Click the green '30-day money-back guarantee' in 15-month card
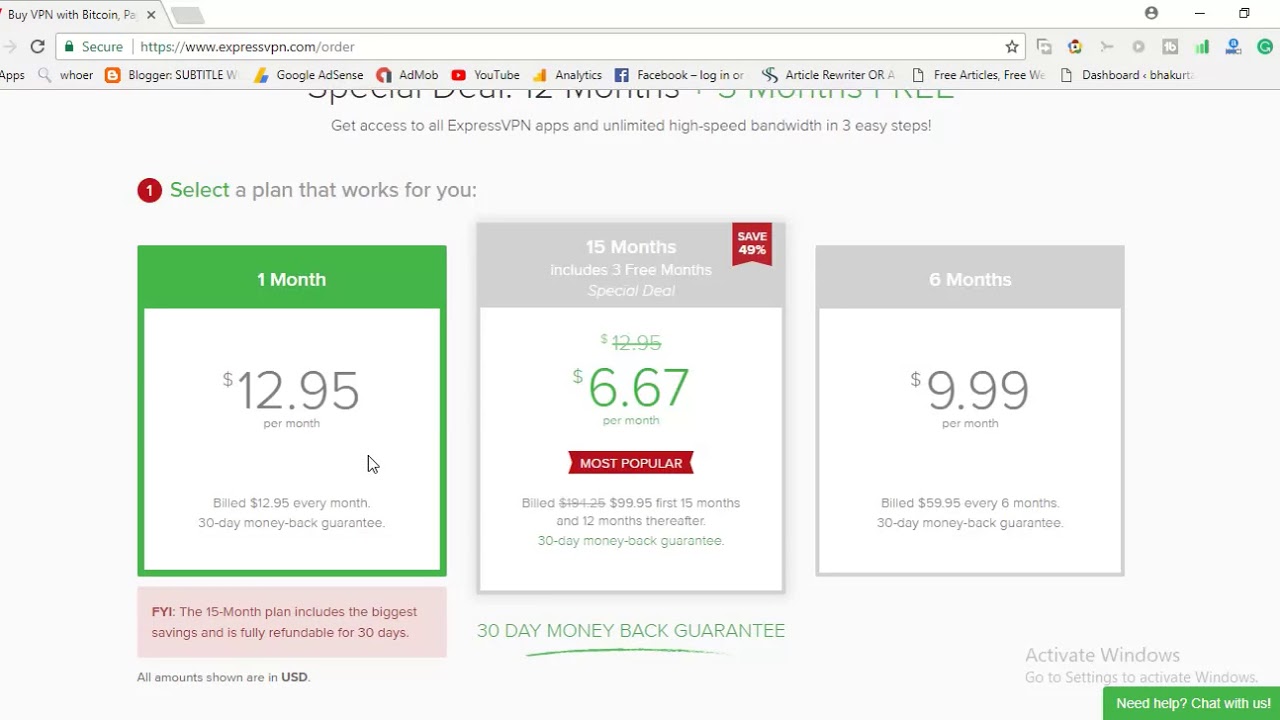 point(631,541)
